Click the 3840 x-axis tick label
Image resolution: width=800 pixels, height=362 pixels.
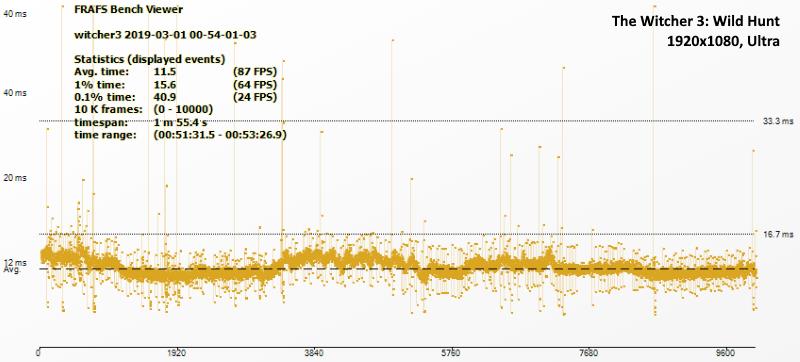pyautogui.click(x=313, y=353)
